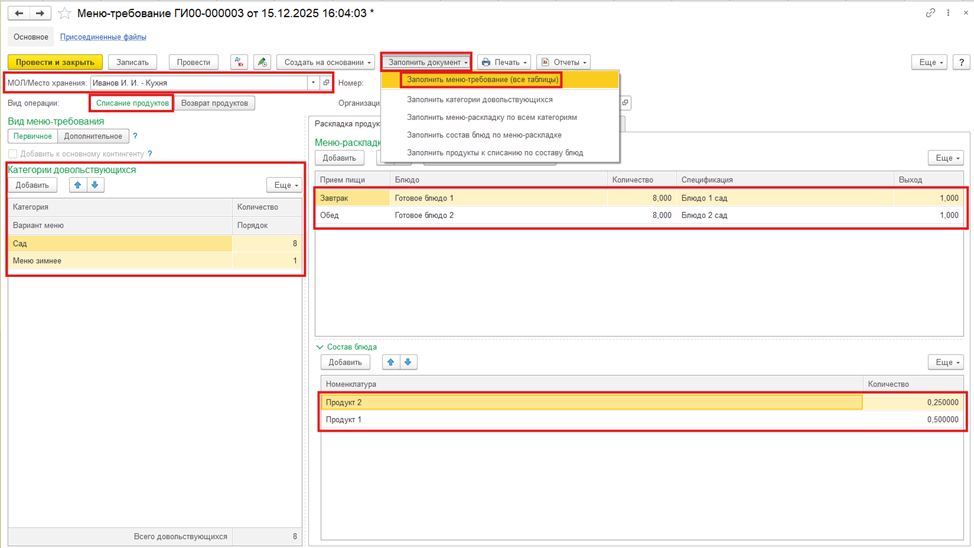Click the Номенклатура column header

[x=592, y=384]
